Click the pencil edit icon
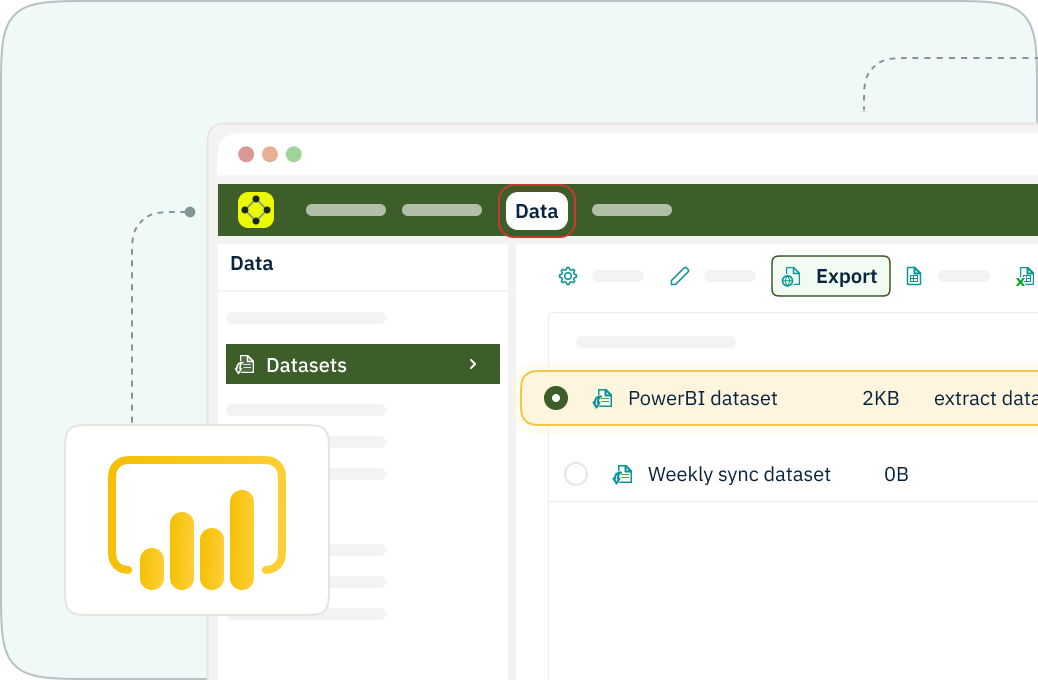The image size is (1038, 680). tap(680, 276)
